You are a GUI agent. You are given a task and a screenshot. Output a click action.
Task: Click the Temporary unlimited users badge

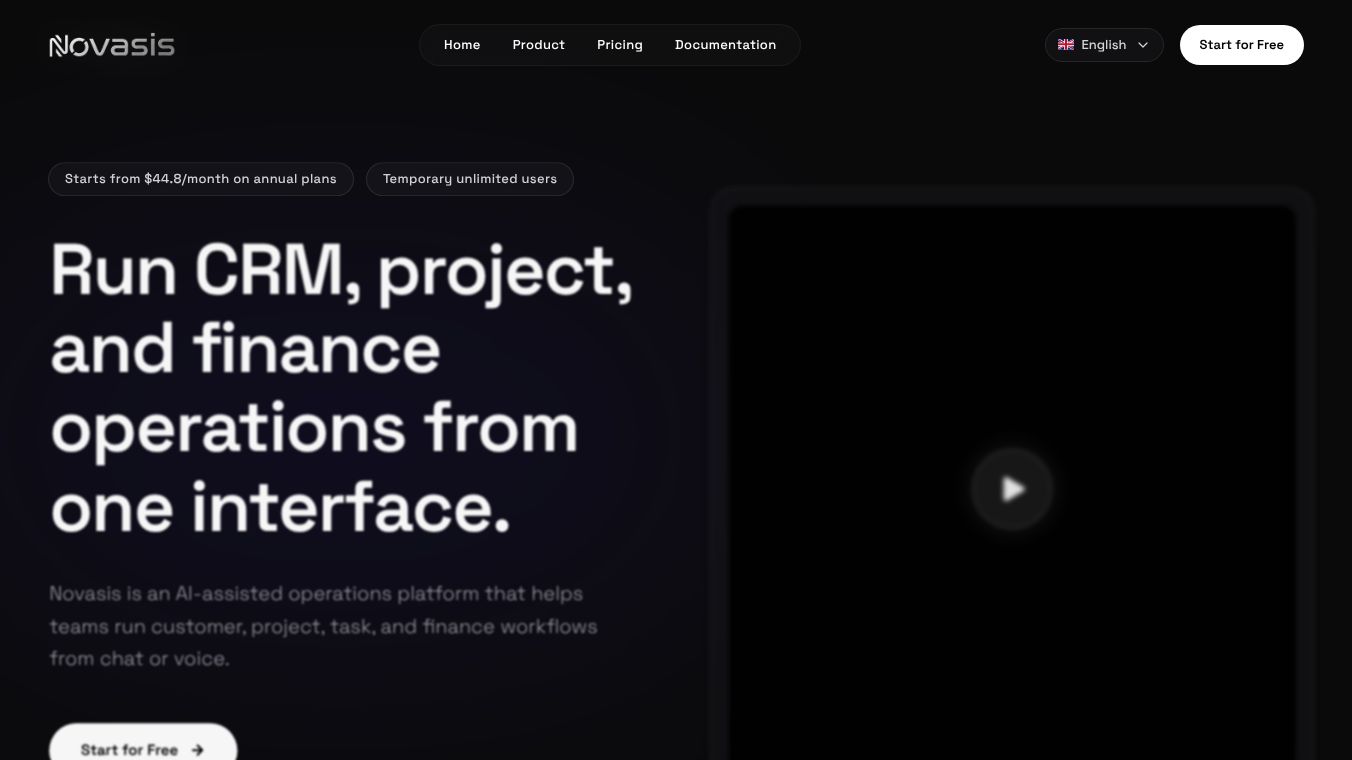(x=470, y=179)
